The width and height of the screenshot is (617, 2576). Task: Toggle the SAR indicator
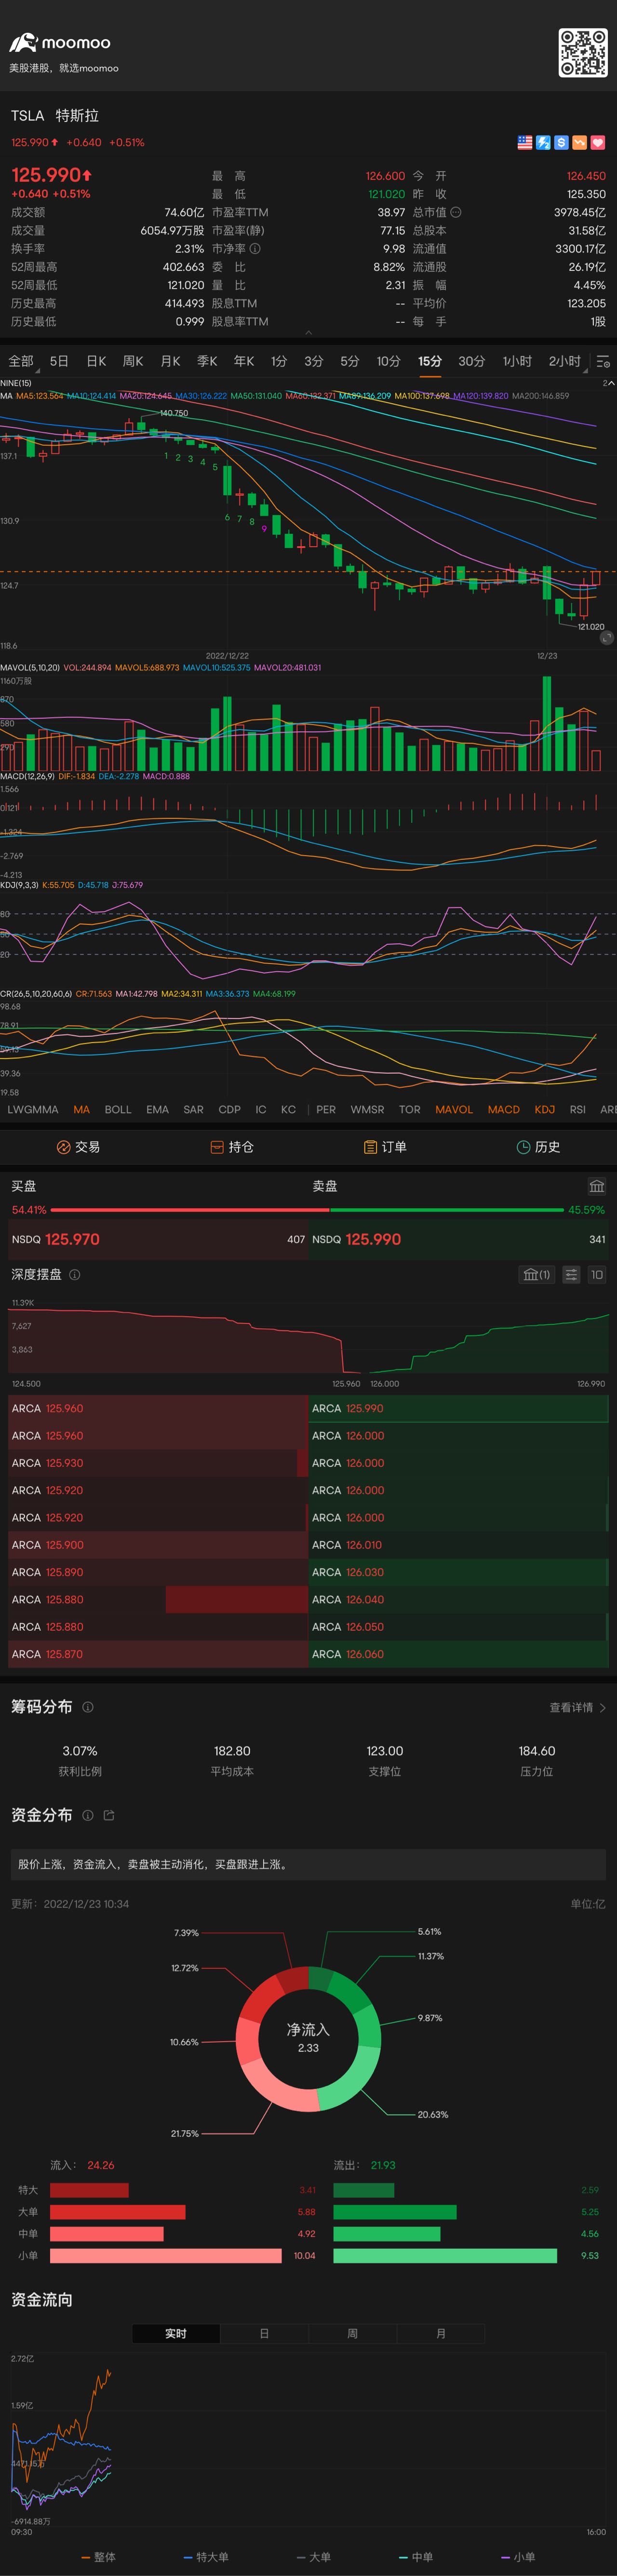click(x=193, y=1110)
